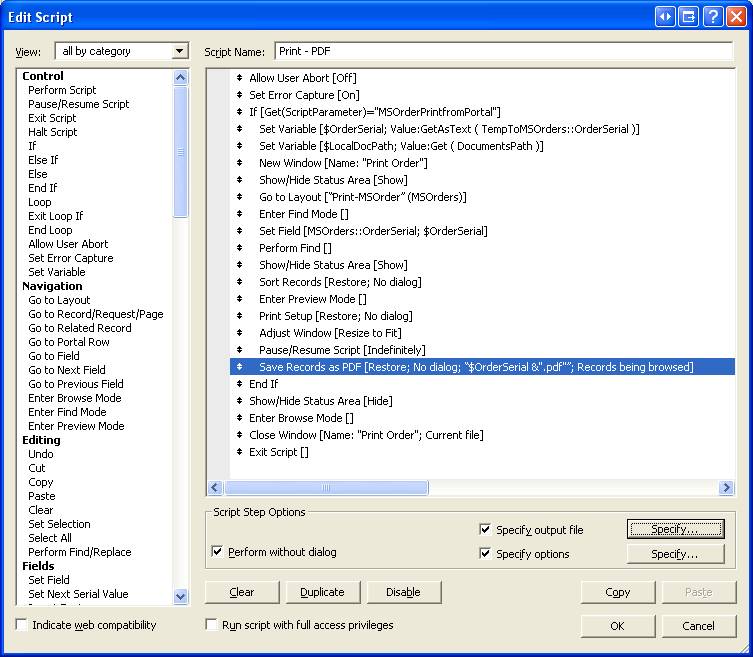Click the move handle next to Save Records as PDF
The height and width of the screenshot is (657, 753).
(x=239, y=367)
